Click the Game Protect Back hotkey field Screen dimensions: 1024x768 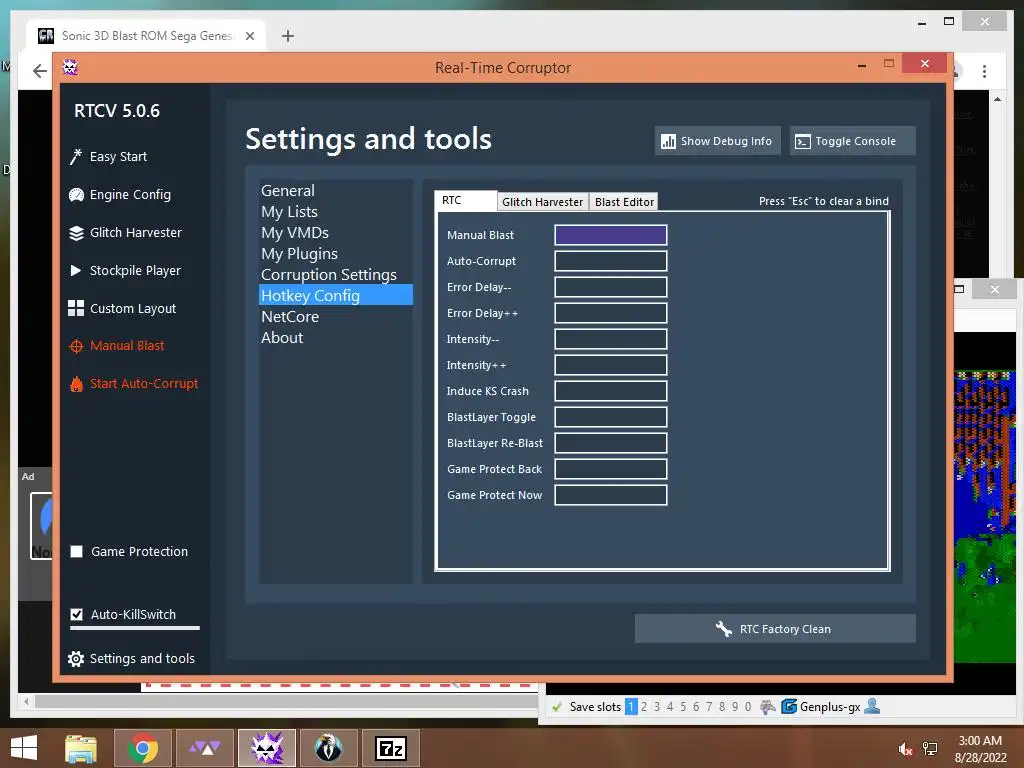tap(611, 469)
